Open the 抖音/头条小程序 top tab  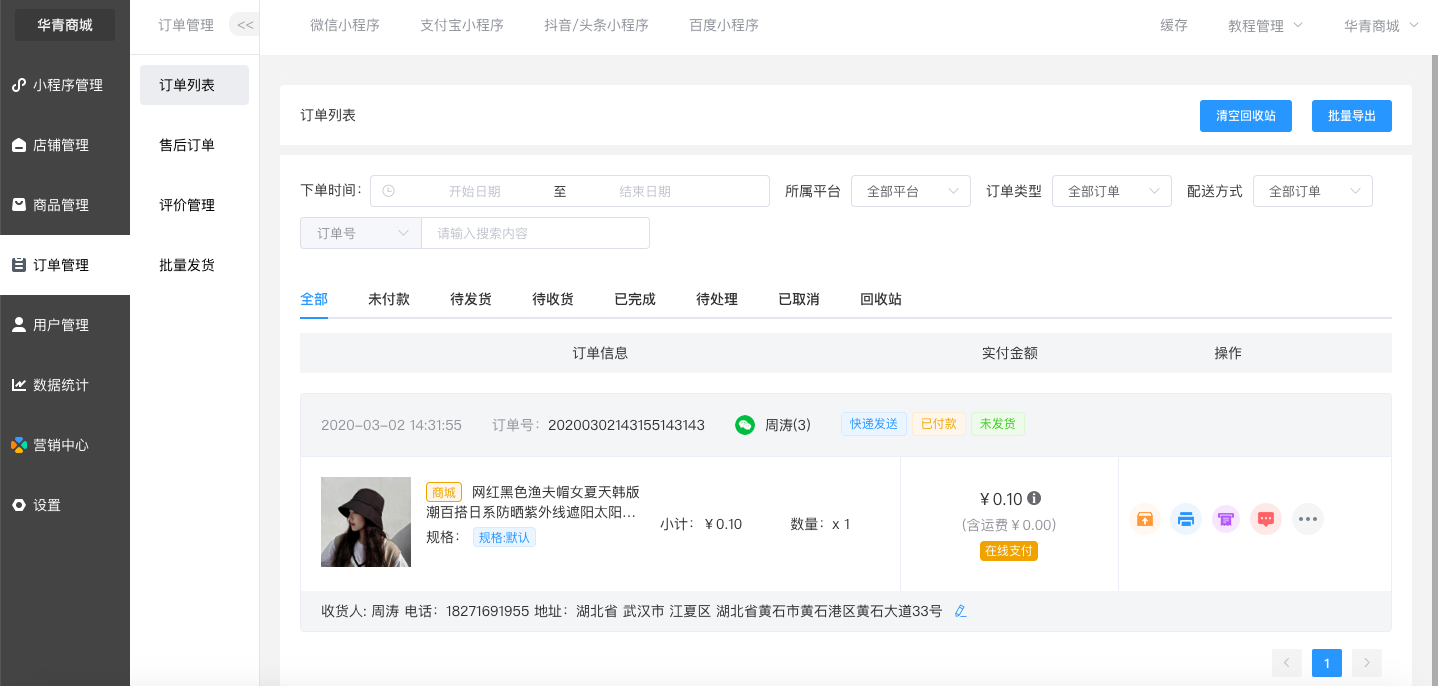[x=596, y=25]
